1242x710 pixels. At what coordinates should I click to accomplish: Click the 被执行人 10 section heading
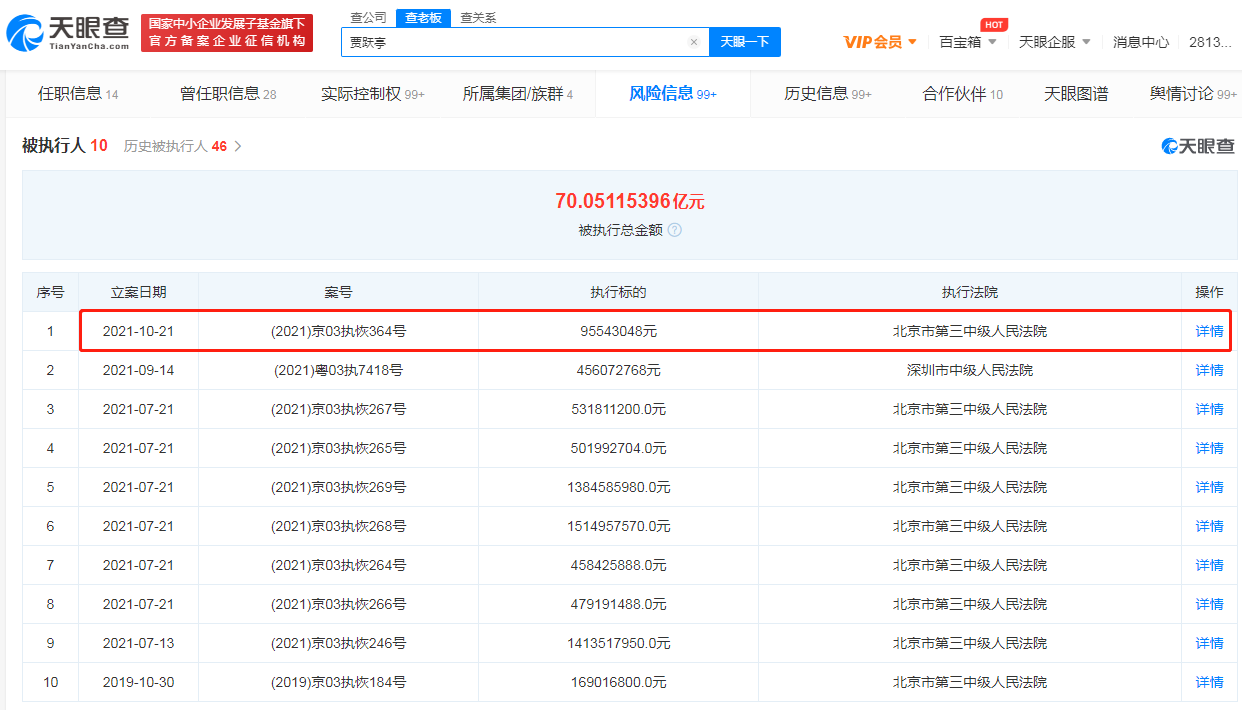pos(65,146)
